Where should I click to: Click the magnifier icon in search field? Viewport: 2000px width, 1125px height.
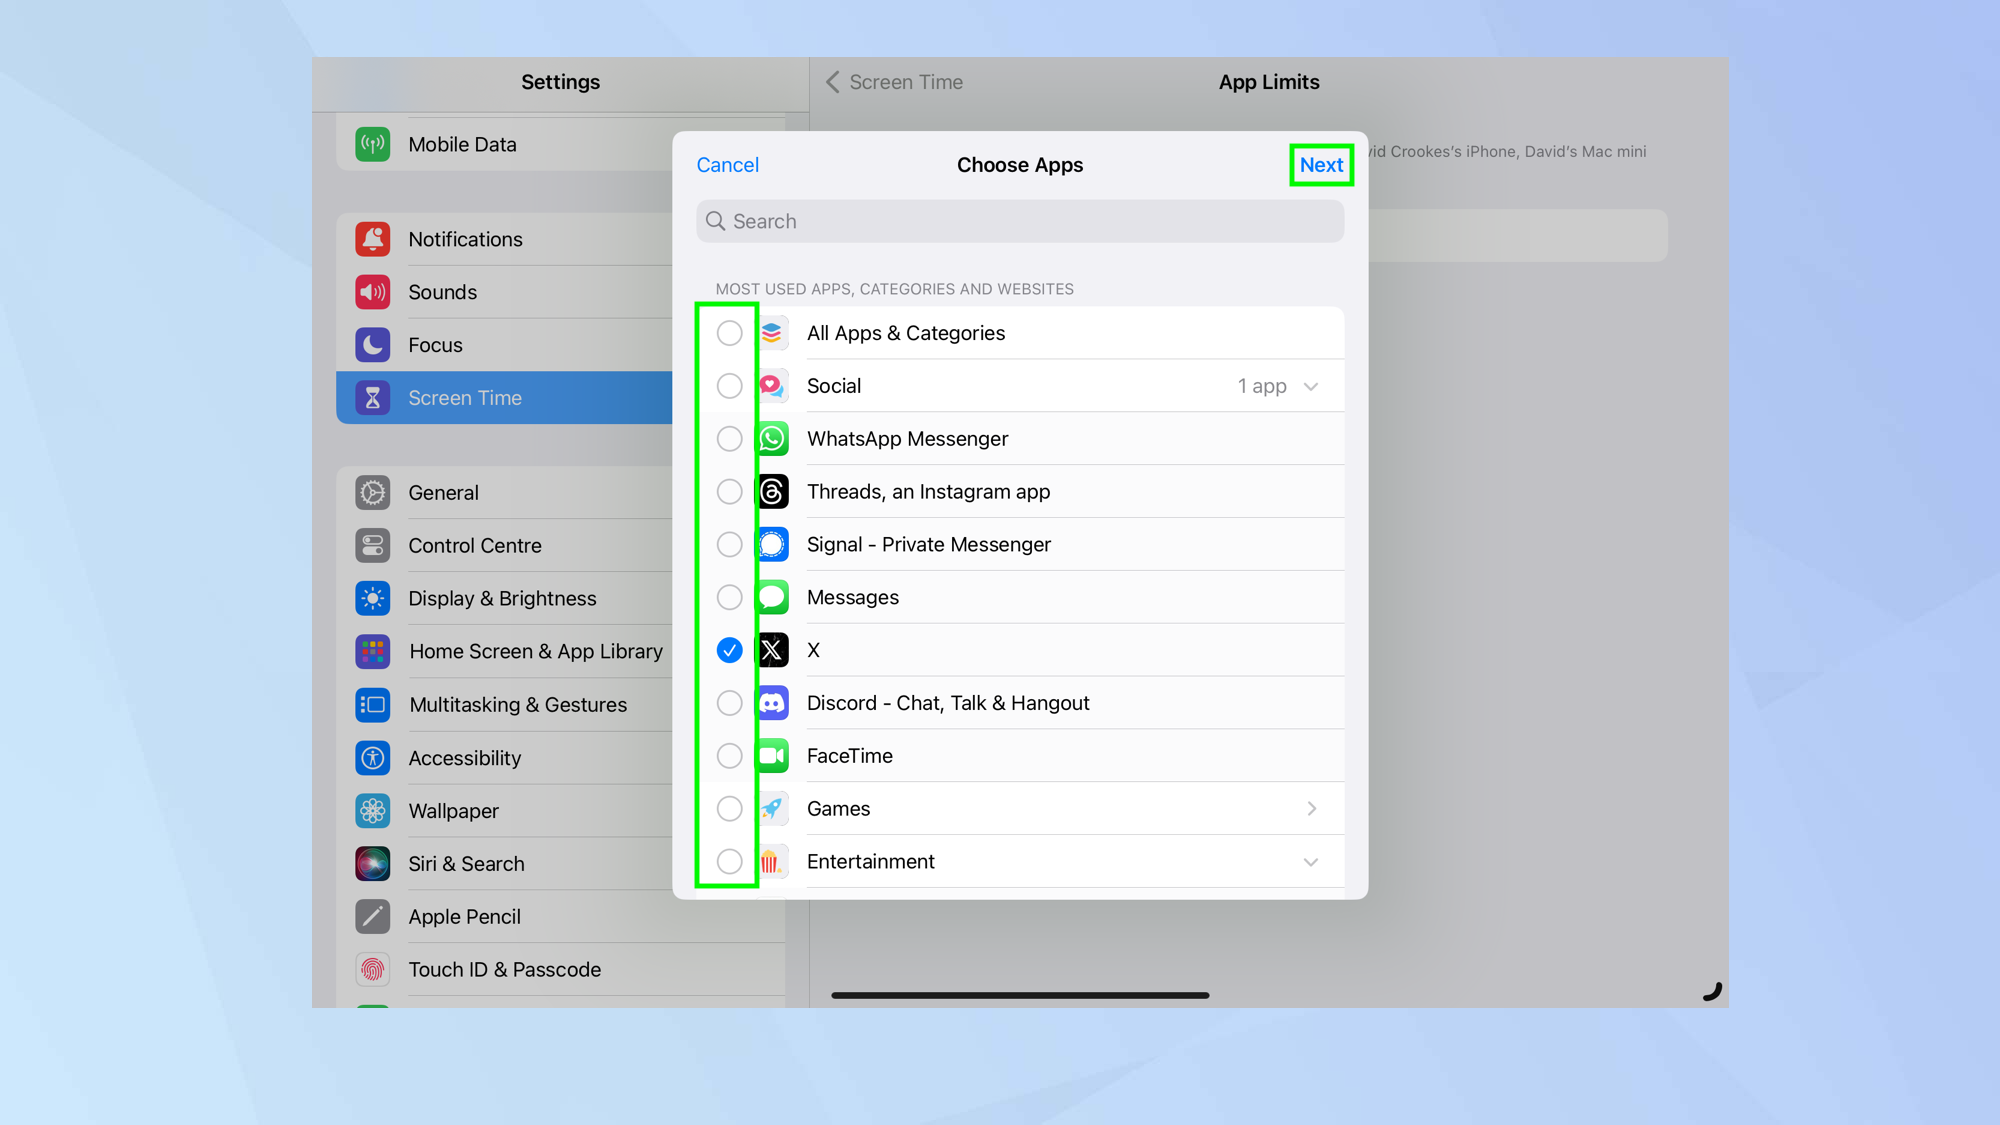point(715,221)
